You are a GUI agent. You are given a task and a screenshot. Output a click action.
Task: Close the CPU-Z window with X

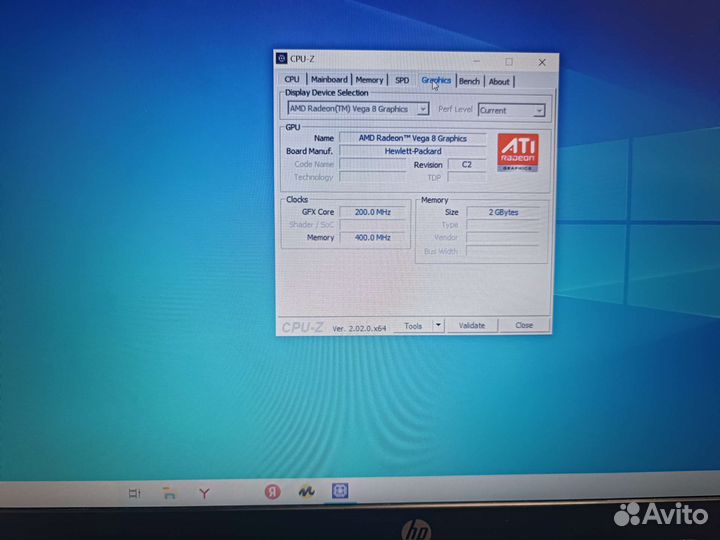click(x=542, y=62)
